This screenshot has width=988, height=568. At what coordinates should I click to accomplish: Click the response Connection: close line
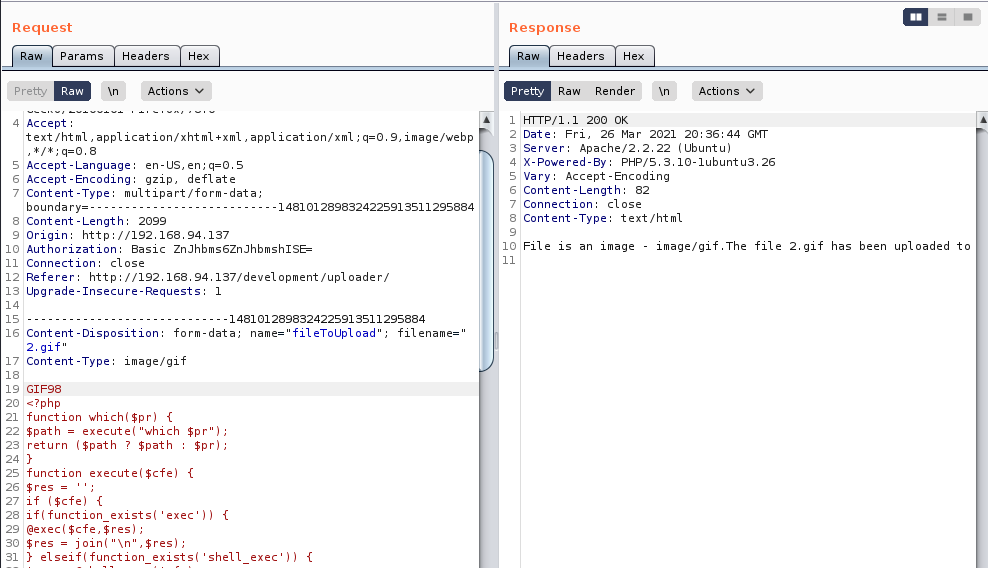click(x=582, y=204)
